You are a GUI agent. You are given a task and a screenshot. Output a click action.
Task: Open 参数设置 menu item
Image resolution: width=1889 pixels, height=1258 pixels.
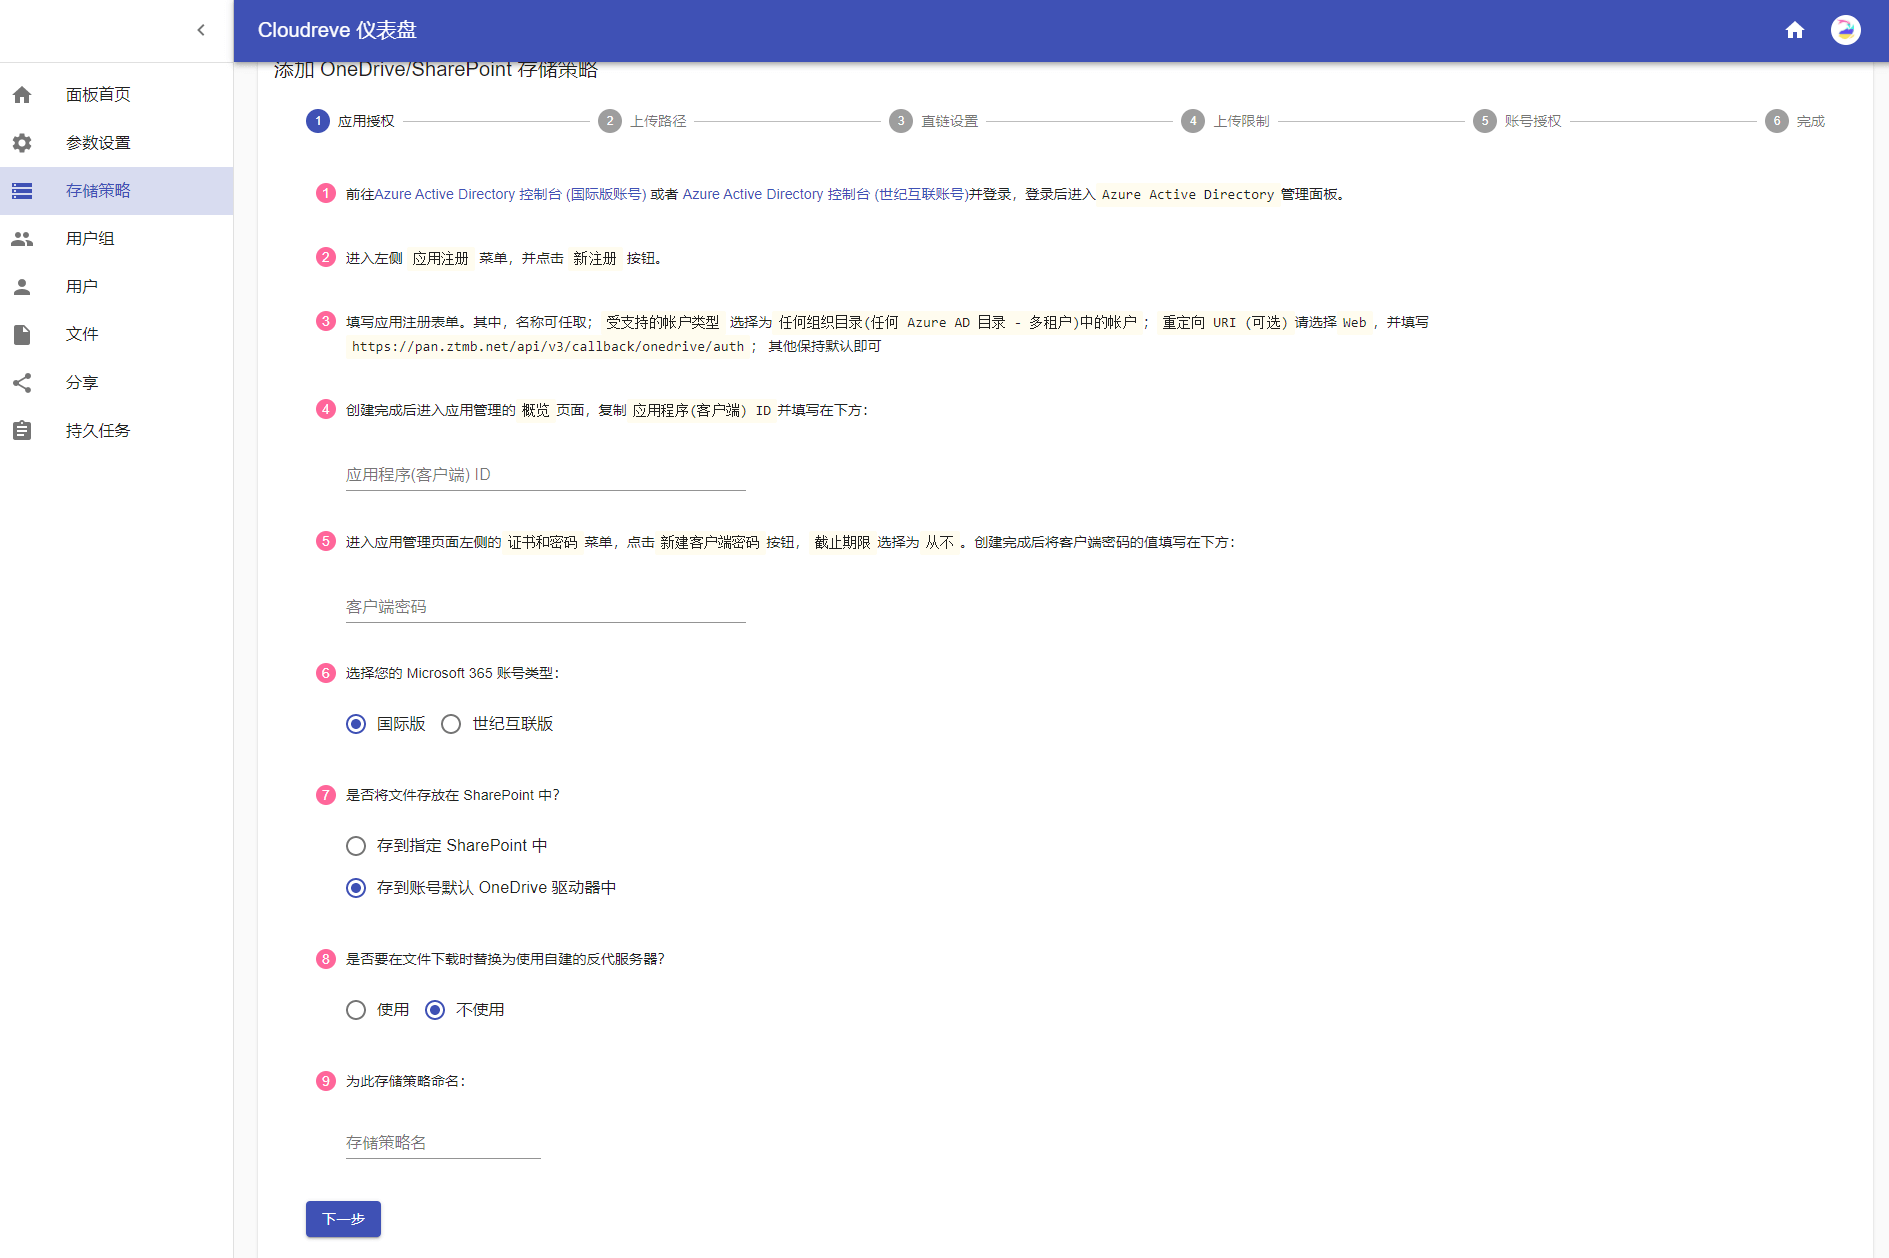tap(117, 143)
